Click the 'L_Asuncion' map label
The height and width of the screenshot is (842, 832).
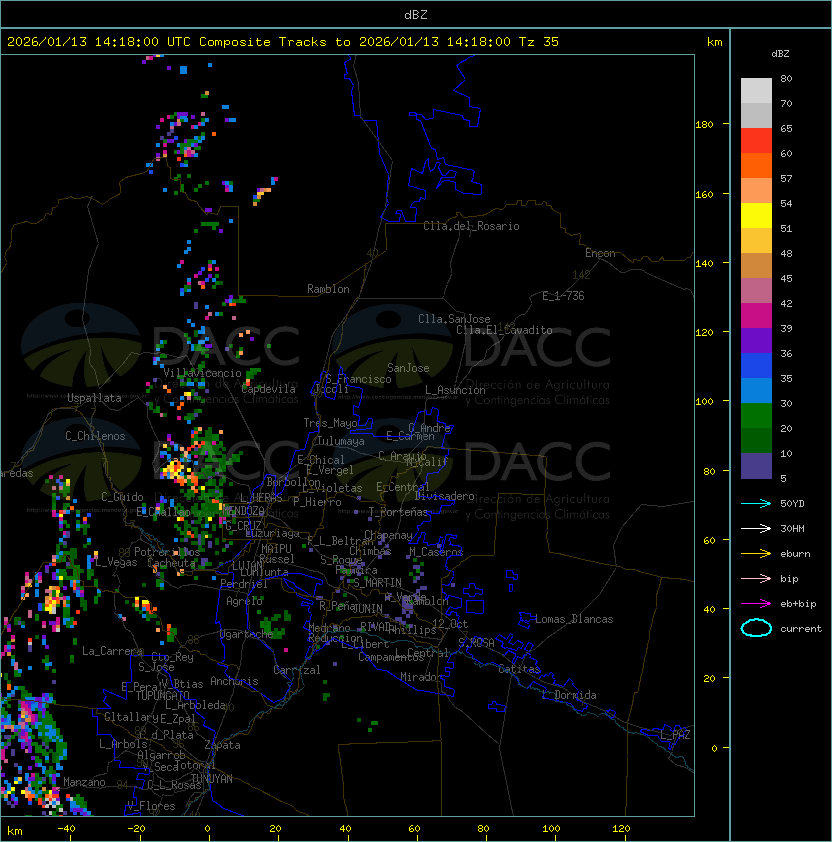[455, 390]
